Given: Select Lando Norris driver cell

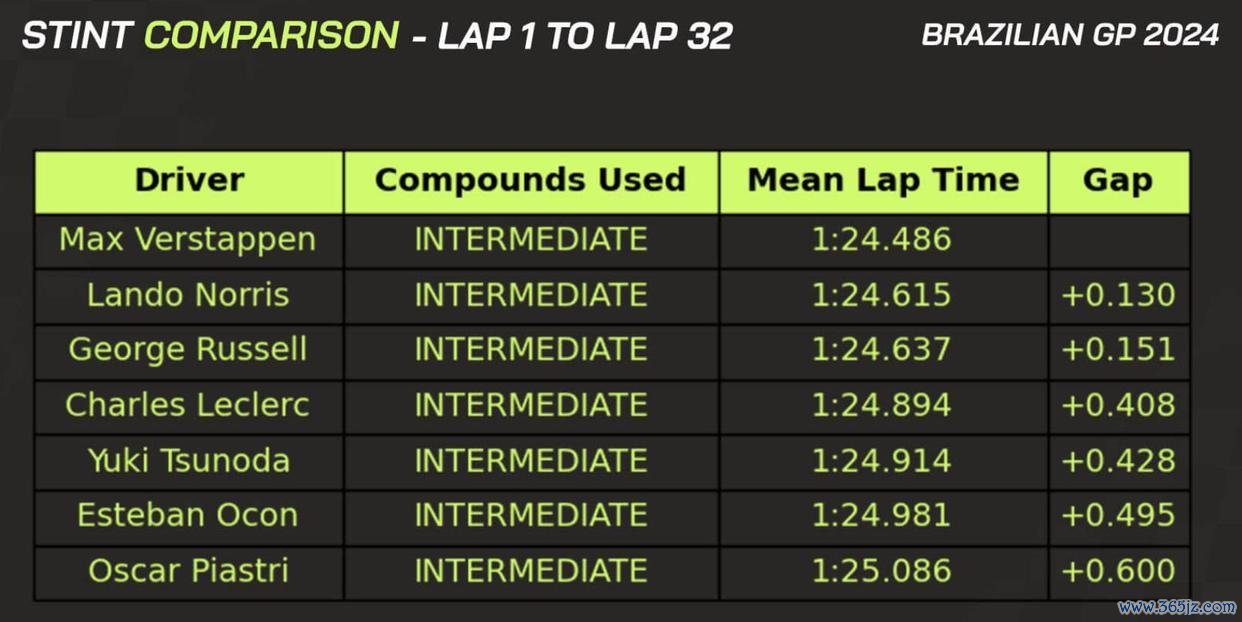Looking at the screenshot, I should 188,295.
